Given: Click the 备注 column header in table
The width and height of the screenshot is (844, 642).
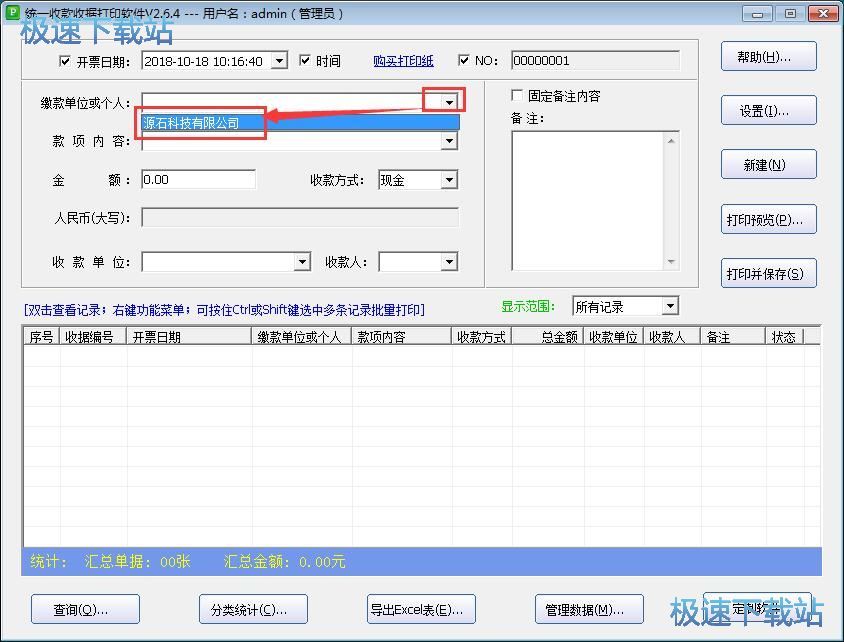Looking at the screenshot, I should point(733,337).
